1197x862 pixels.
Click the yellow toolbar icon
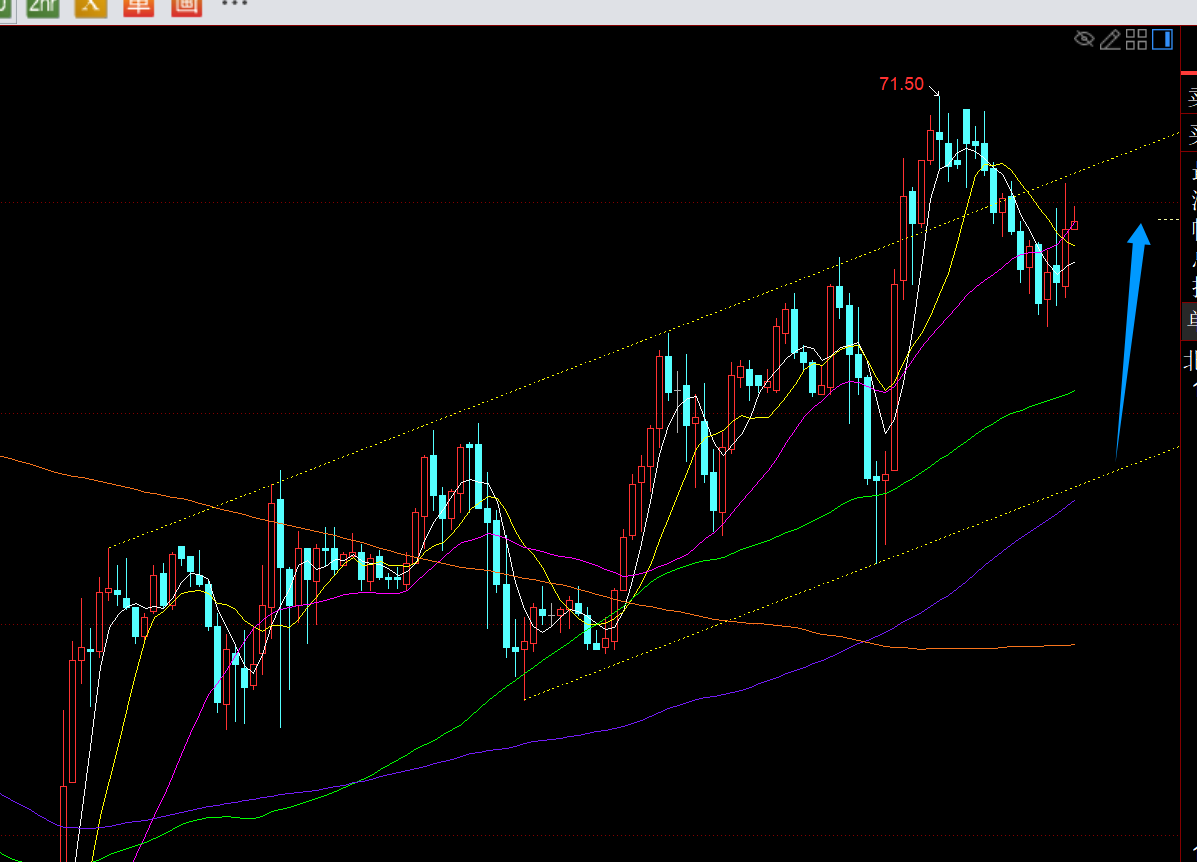pos(91,7)
